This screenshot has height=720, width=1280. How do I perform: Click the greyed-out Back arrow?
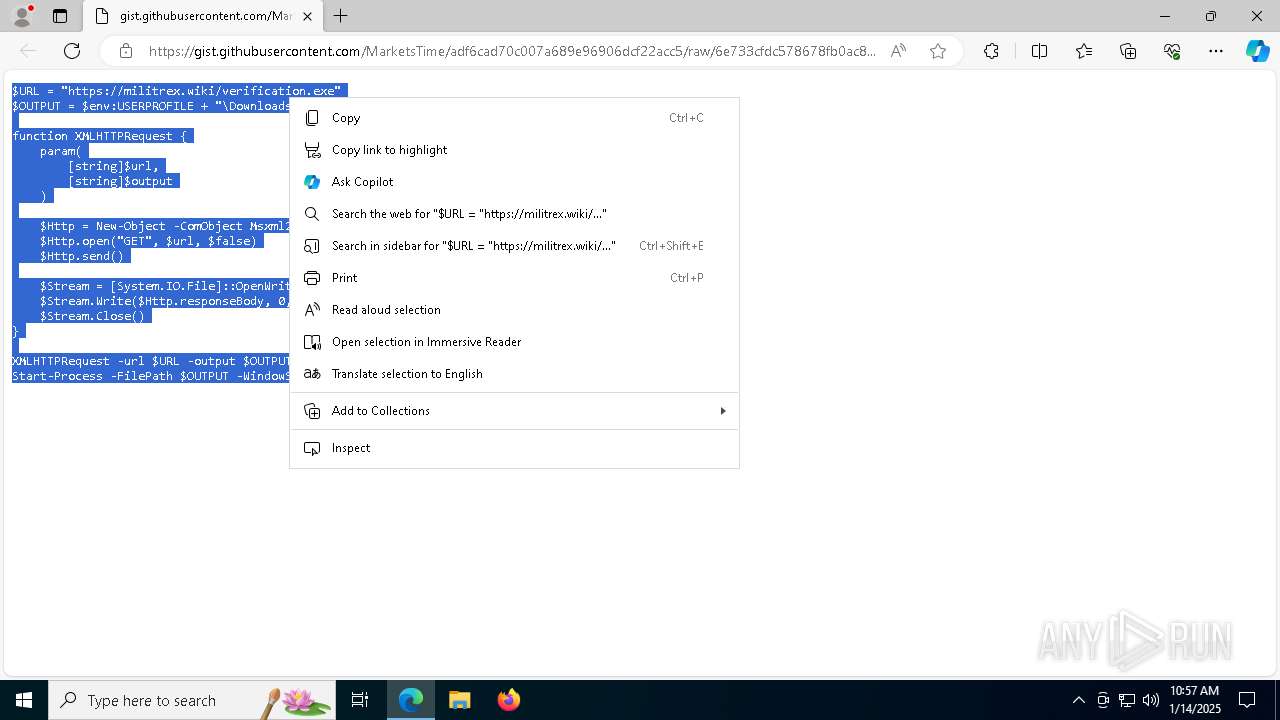coord(28,51)
